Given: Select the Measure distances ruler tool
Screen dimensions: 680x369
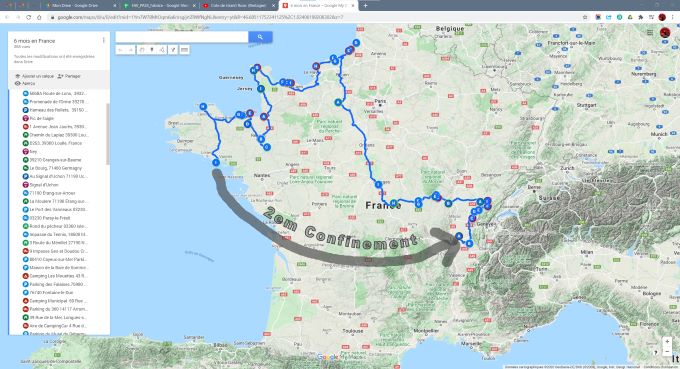Looking at the screenshot, I should pos(184,50).
